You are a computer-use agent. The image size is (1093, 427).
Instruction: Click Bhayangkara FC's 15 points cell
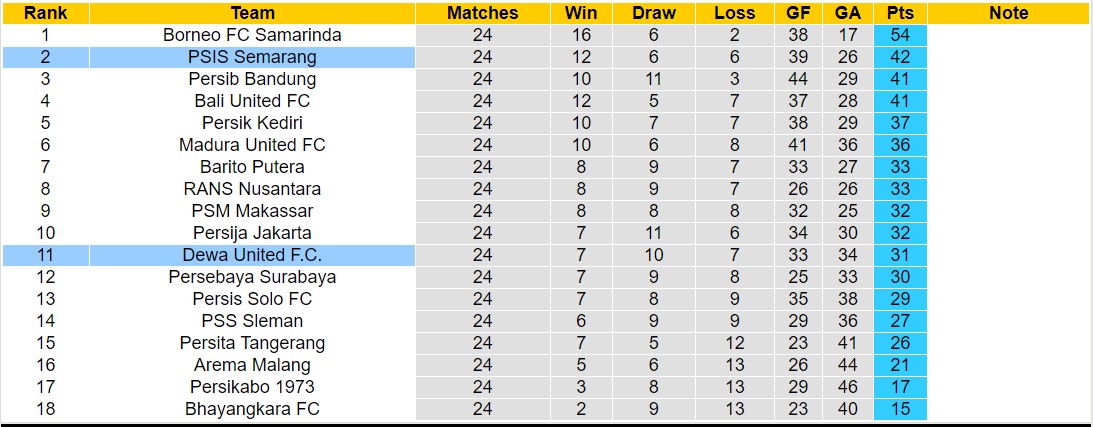899,409
